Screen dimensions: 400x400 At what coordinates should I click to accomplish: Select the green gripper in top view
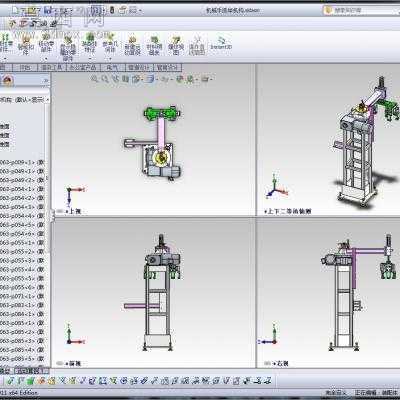click(x=163, y=113)
